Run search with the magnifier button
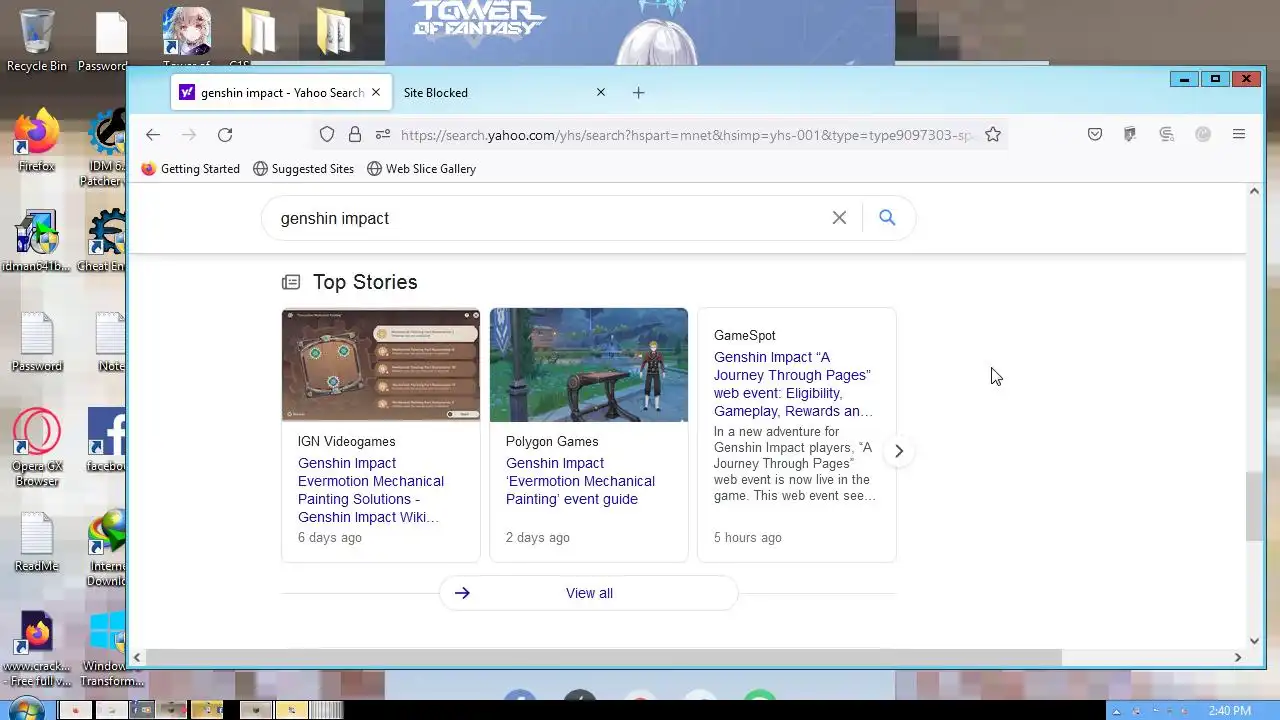Screen dimensions: 1280x720 coord(887,217)
